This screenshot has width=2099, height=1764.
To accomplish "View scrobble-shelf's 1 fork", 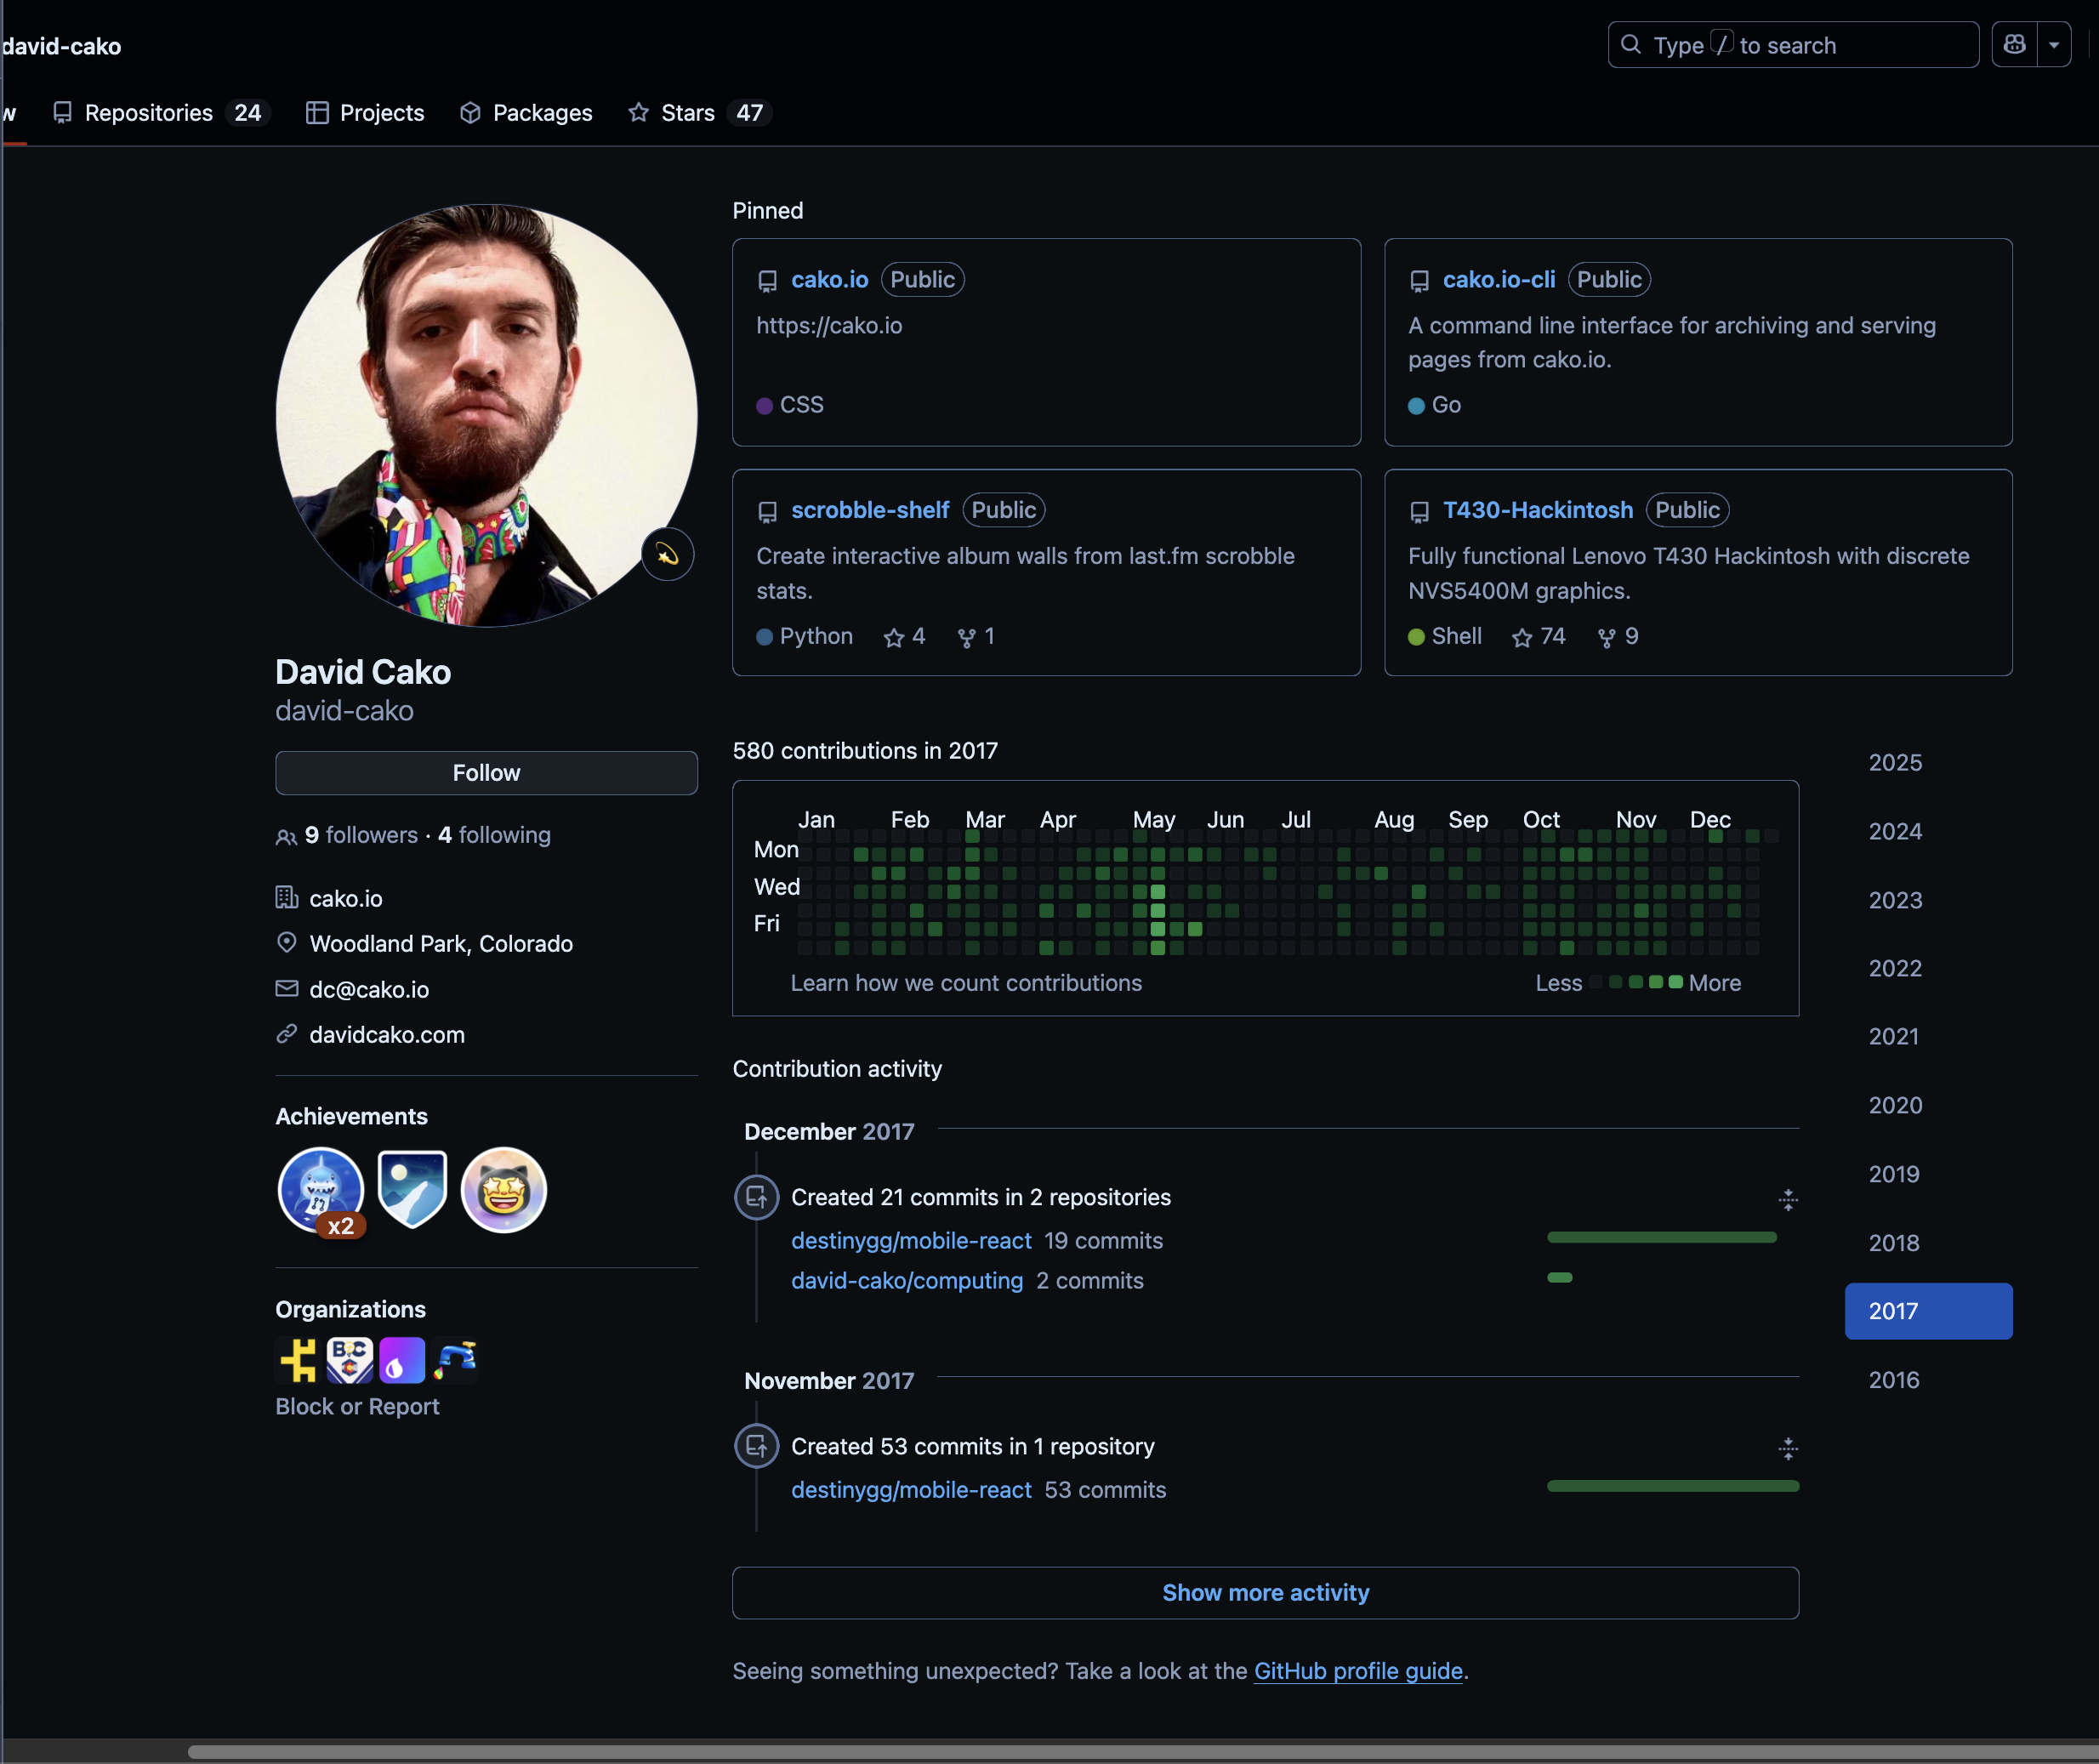I will click(976, 637).
